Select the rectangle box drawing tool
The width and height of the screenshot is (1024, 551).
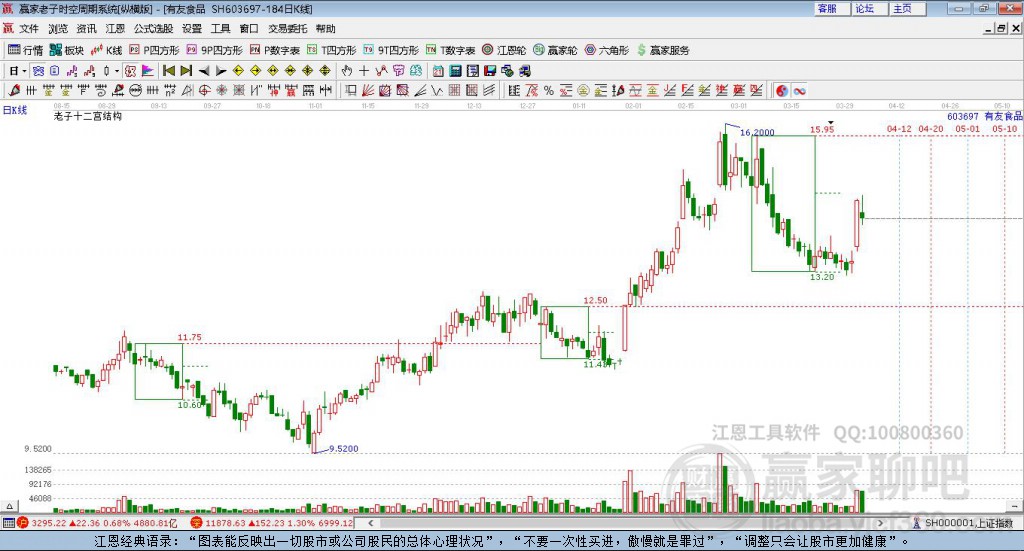pyautogui.click(x=351, y=91)
